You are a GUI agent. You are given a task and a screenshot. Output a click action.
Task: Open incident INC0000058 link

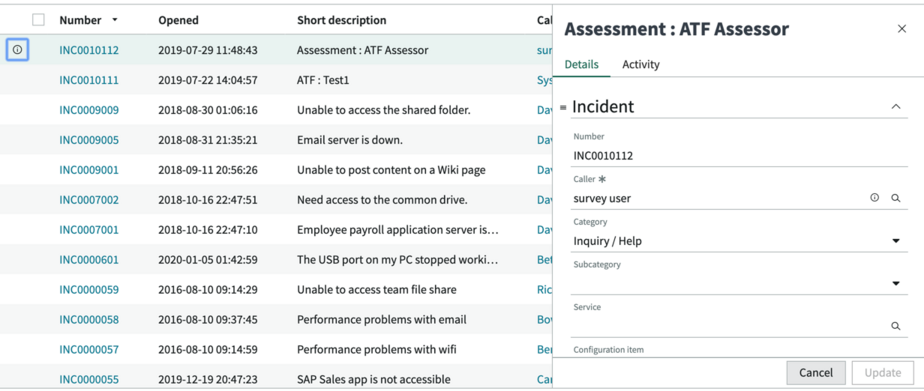(x=89, y=320)
